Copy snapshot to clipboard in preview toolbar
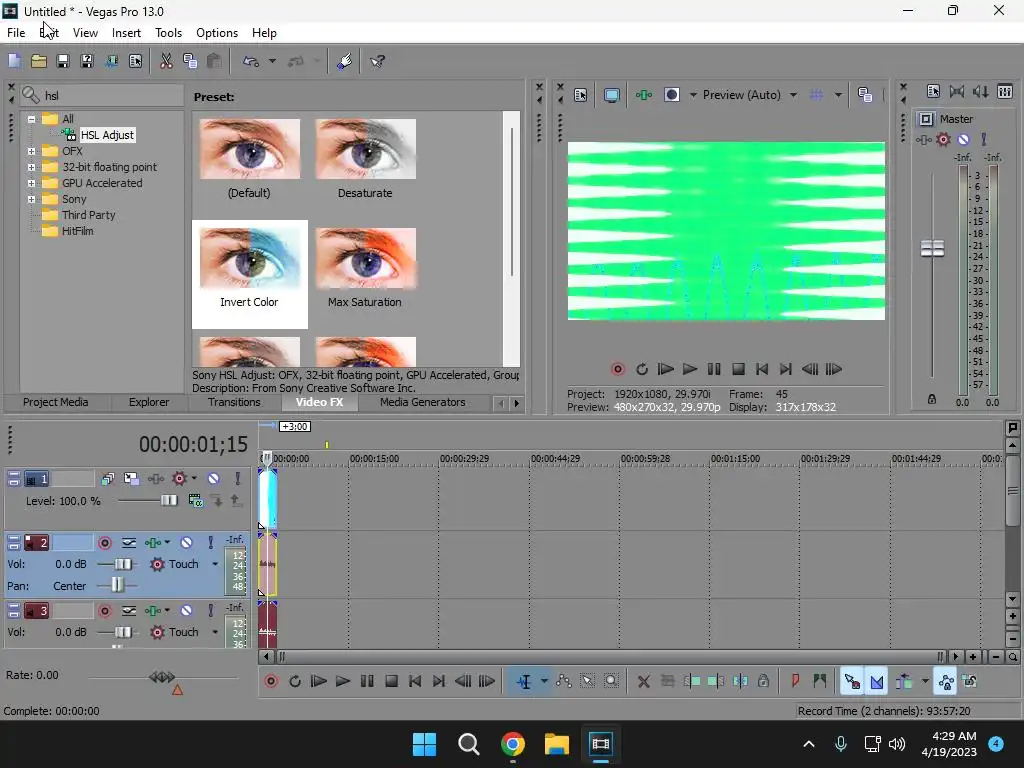Viewport: 1024px width, 768px height. (865, 95)
